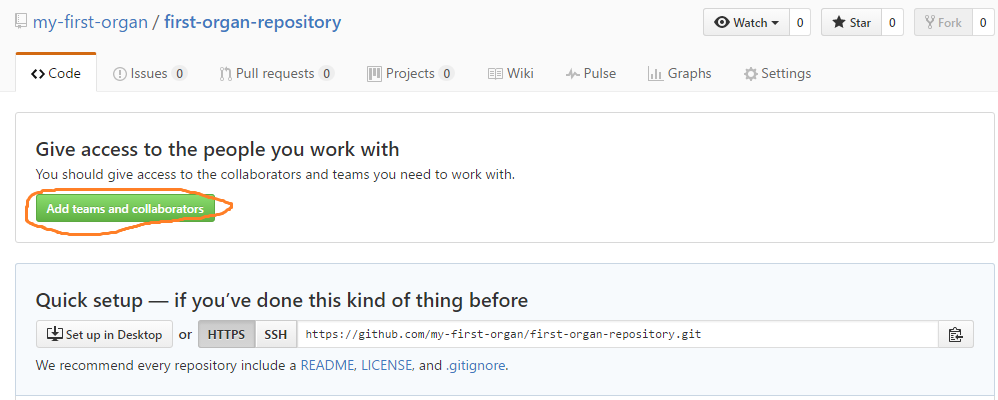Viewport: 998px width, 400px height.
Task: Open the Issues tab
Action: tap(150, 73)
